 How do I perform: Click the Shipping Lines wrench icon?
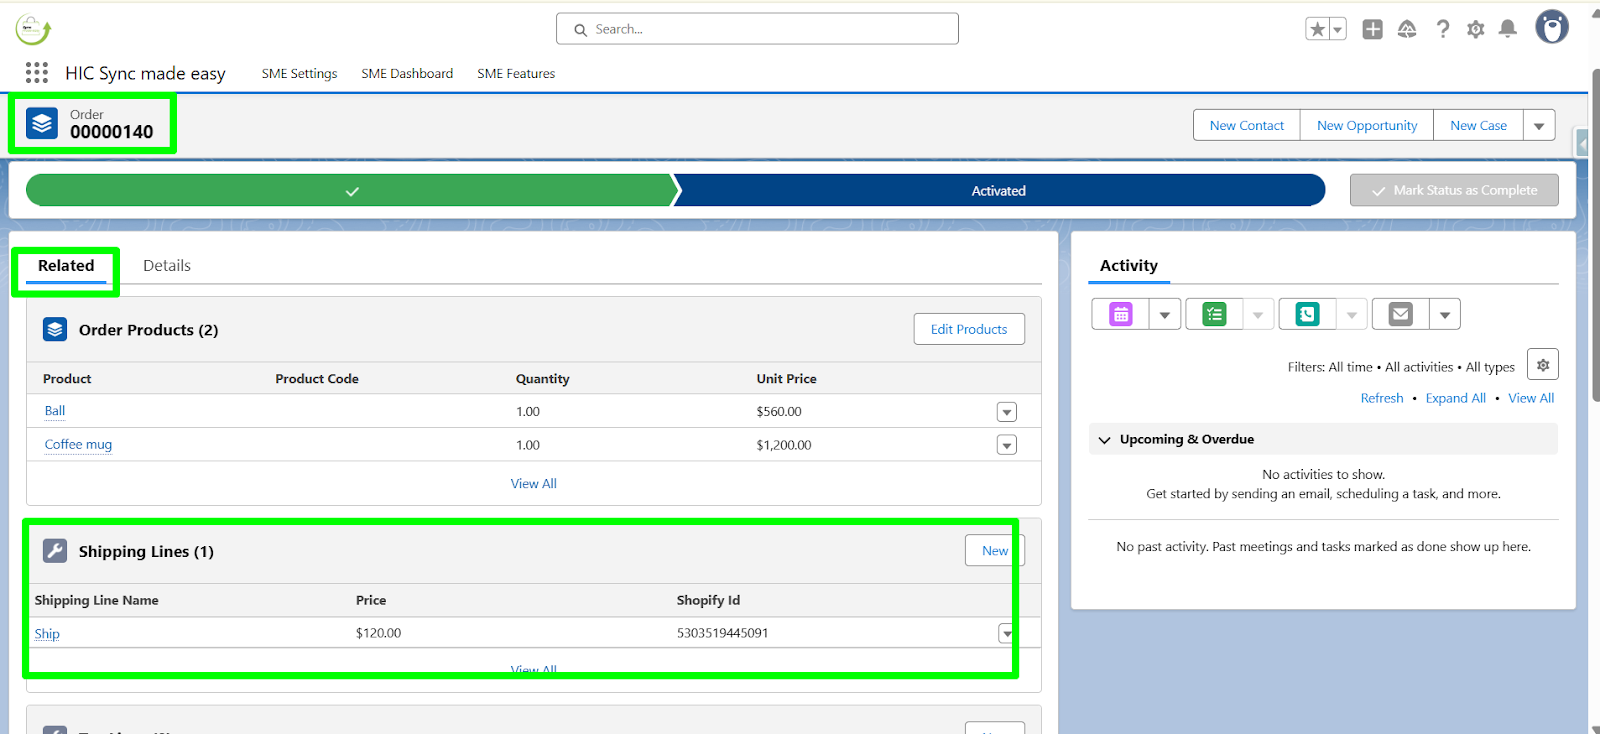[x=55, y=551]
